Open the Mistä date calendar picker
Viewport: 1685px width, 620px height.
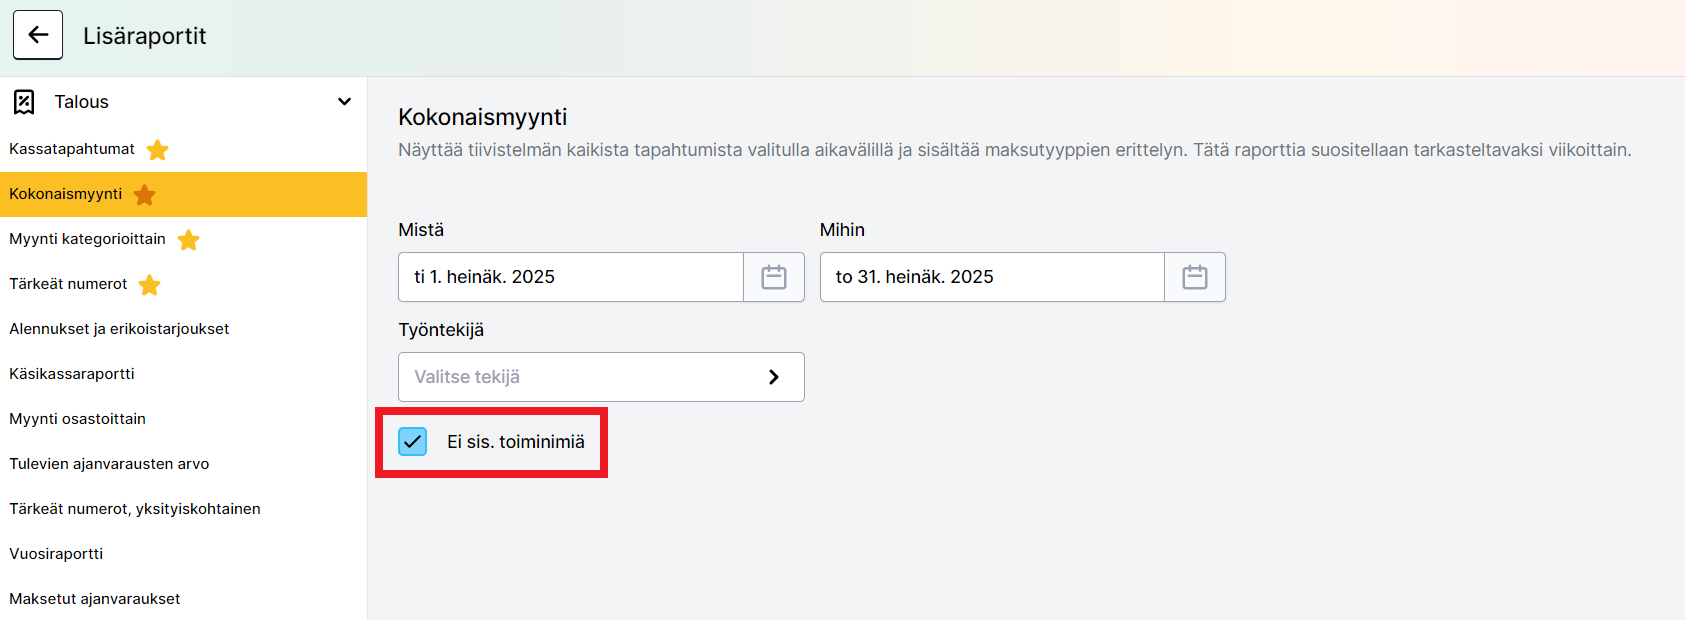(773, 277)
